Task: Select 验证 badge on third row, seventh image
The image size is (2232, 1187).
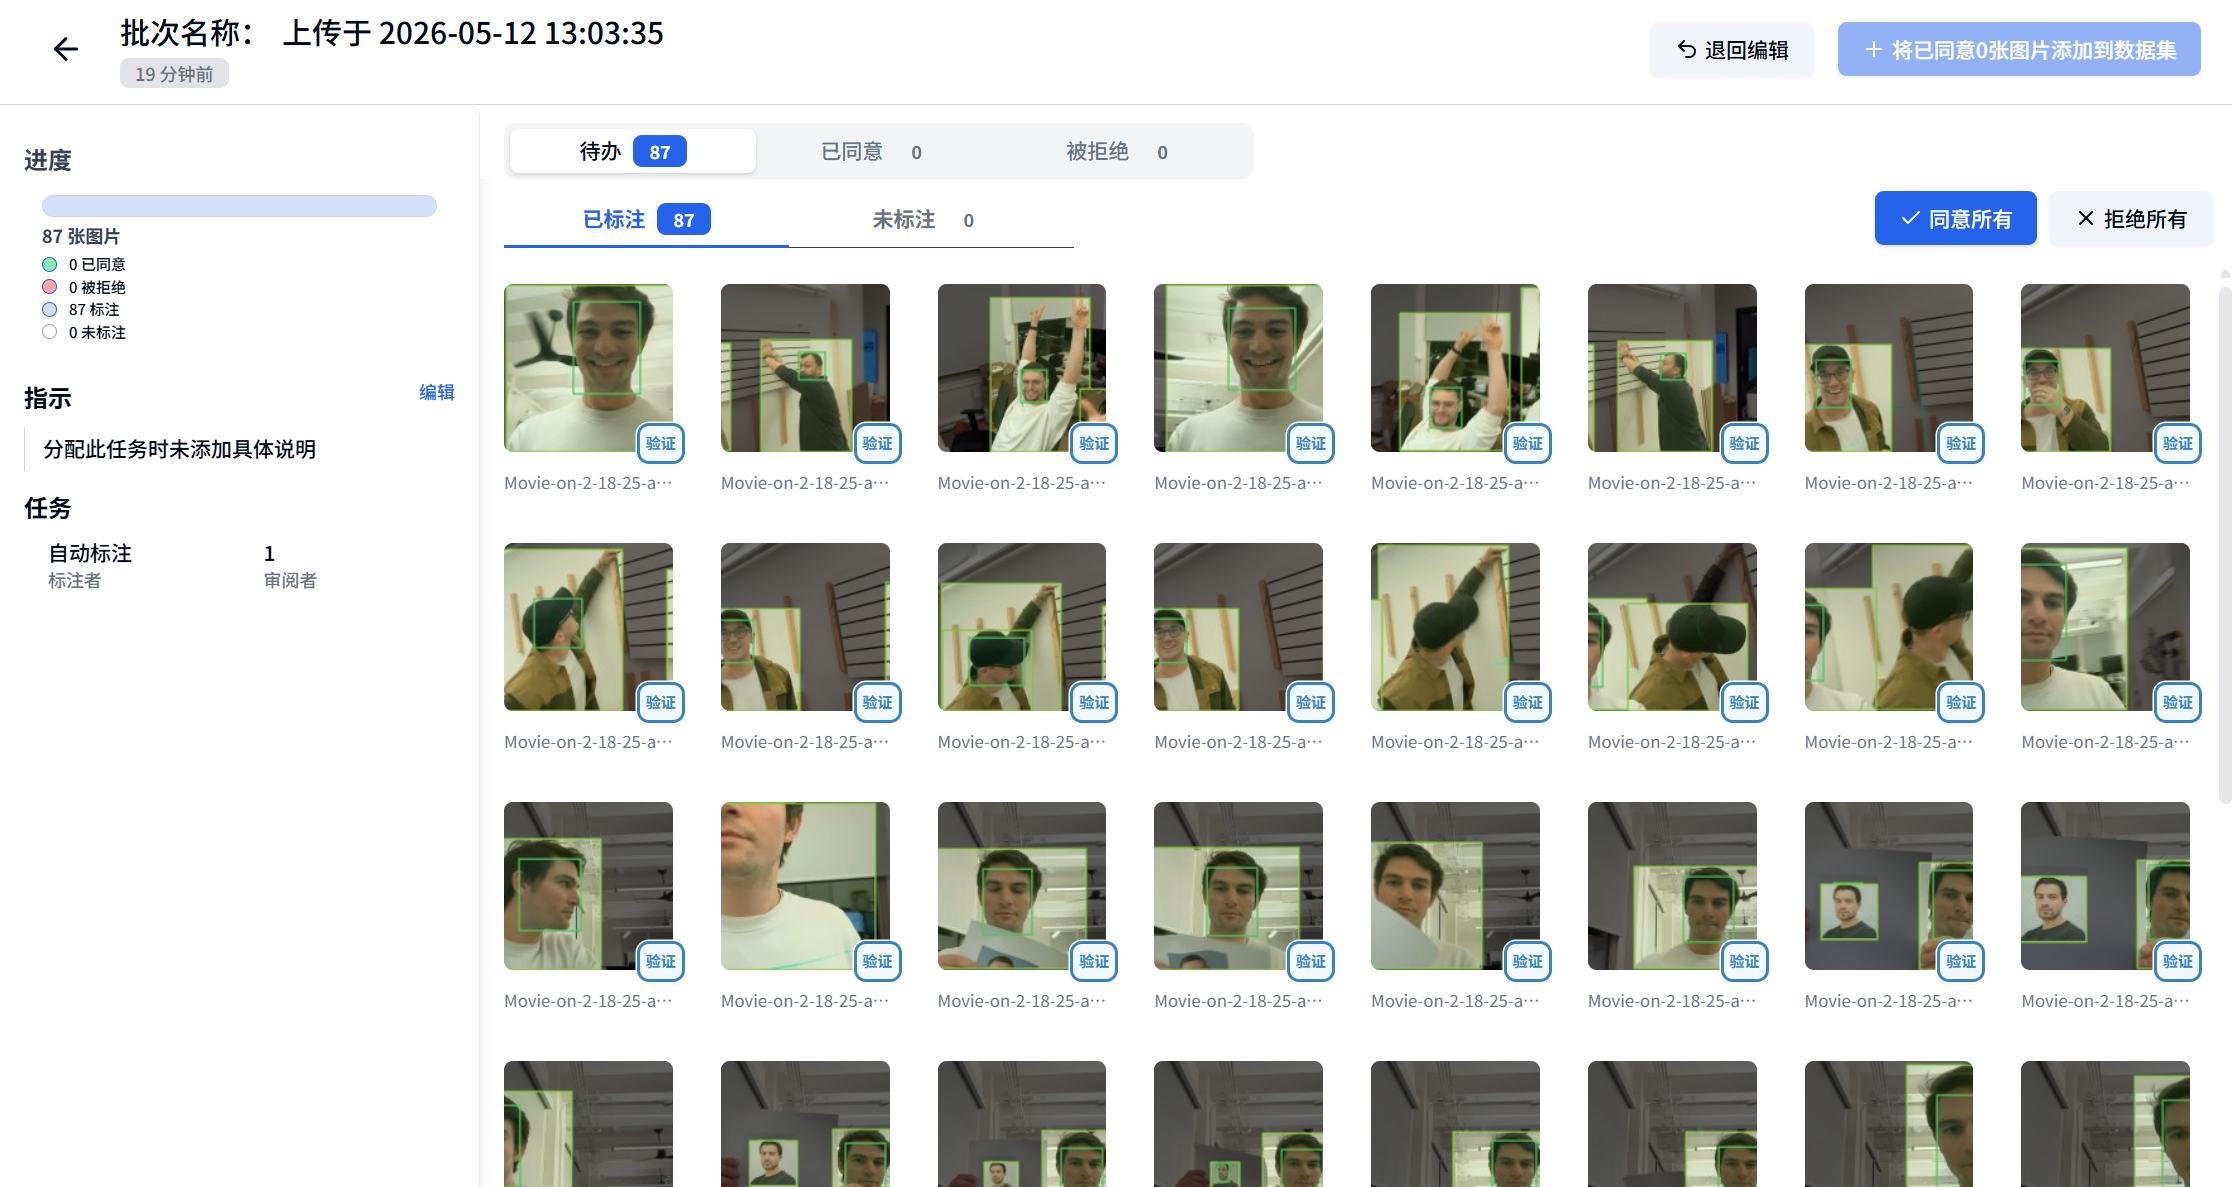Action: pos(1961,961)
